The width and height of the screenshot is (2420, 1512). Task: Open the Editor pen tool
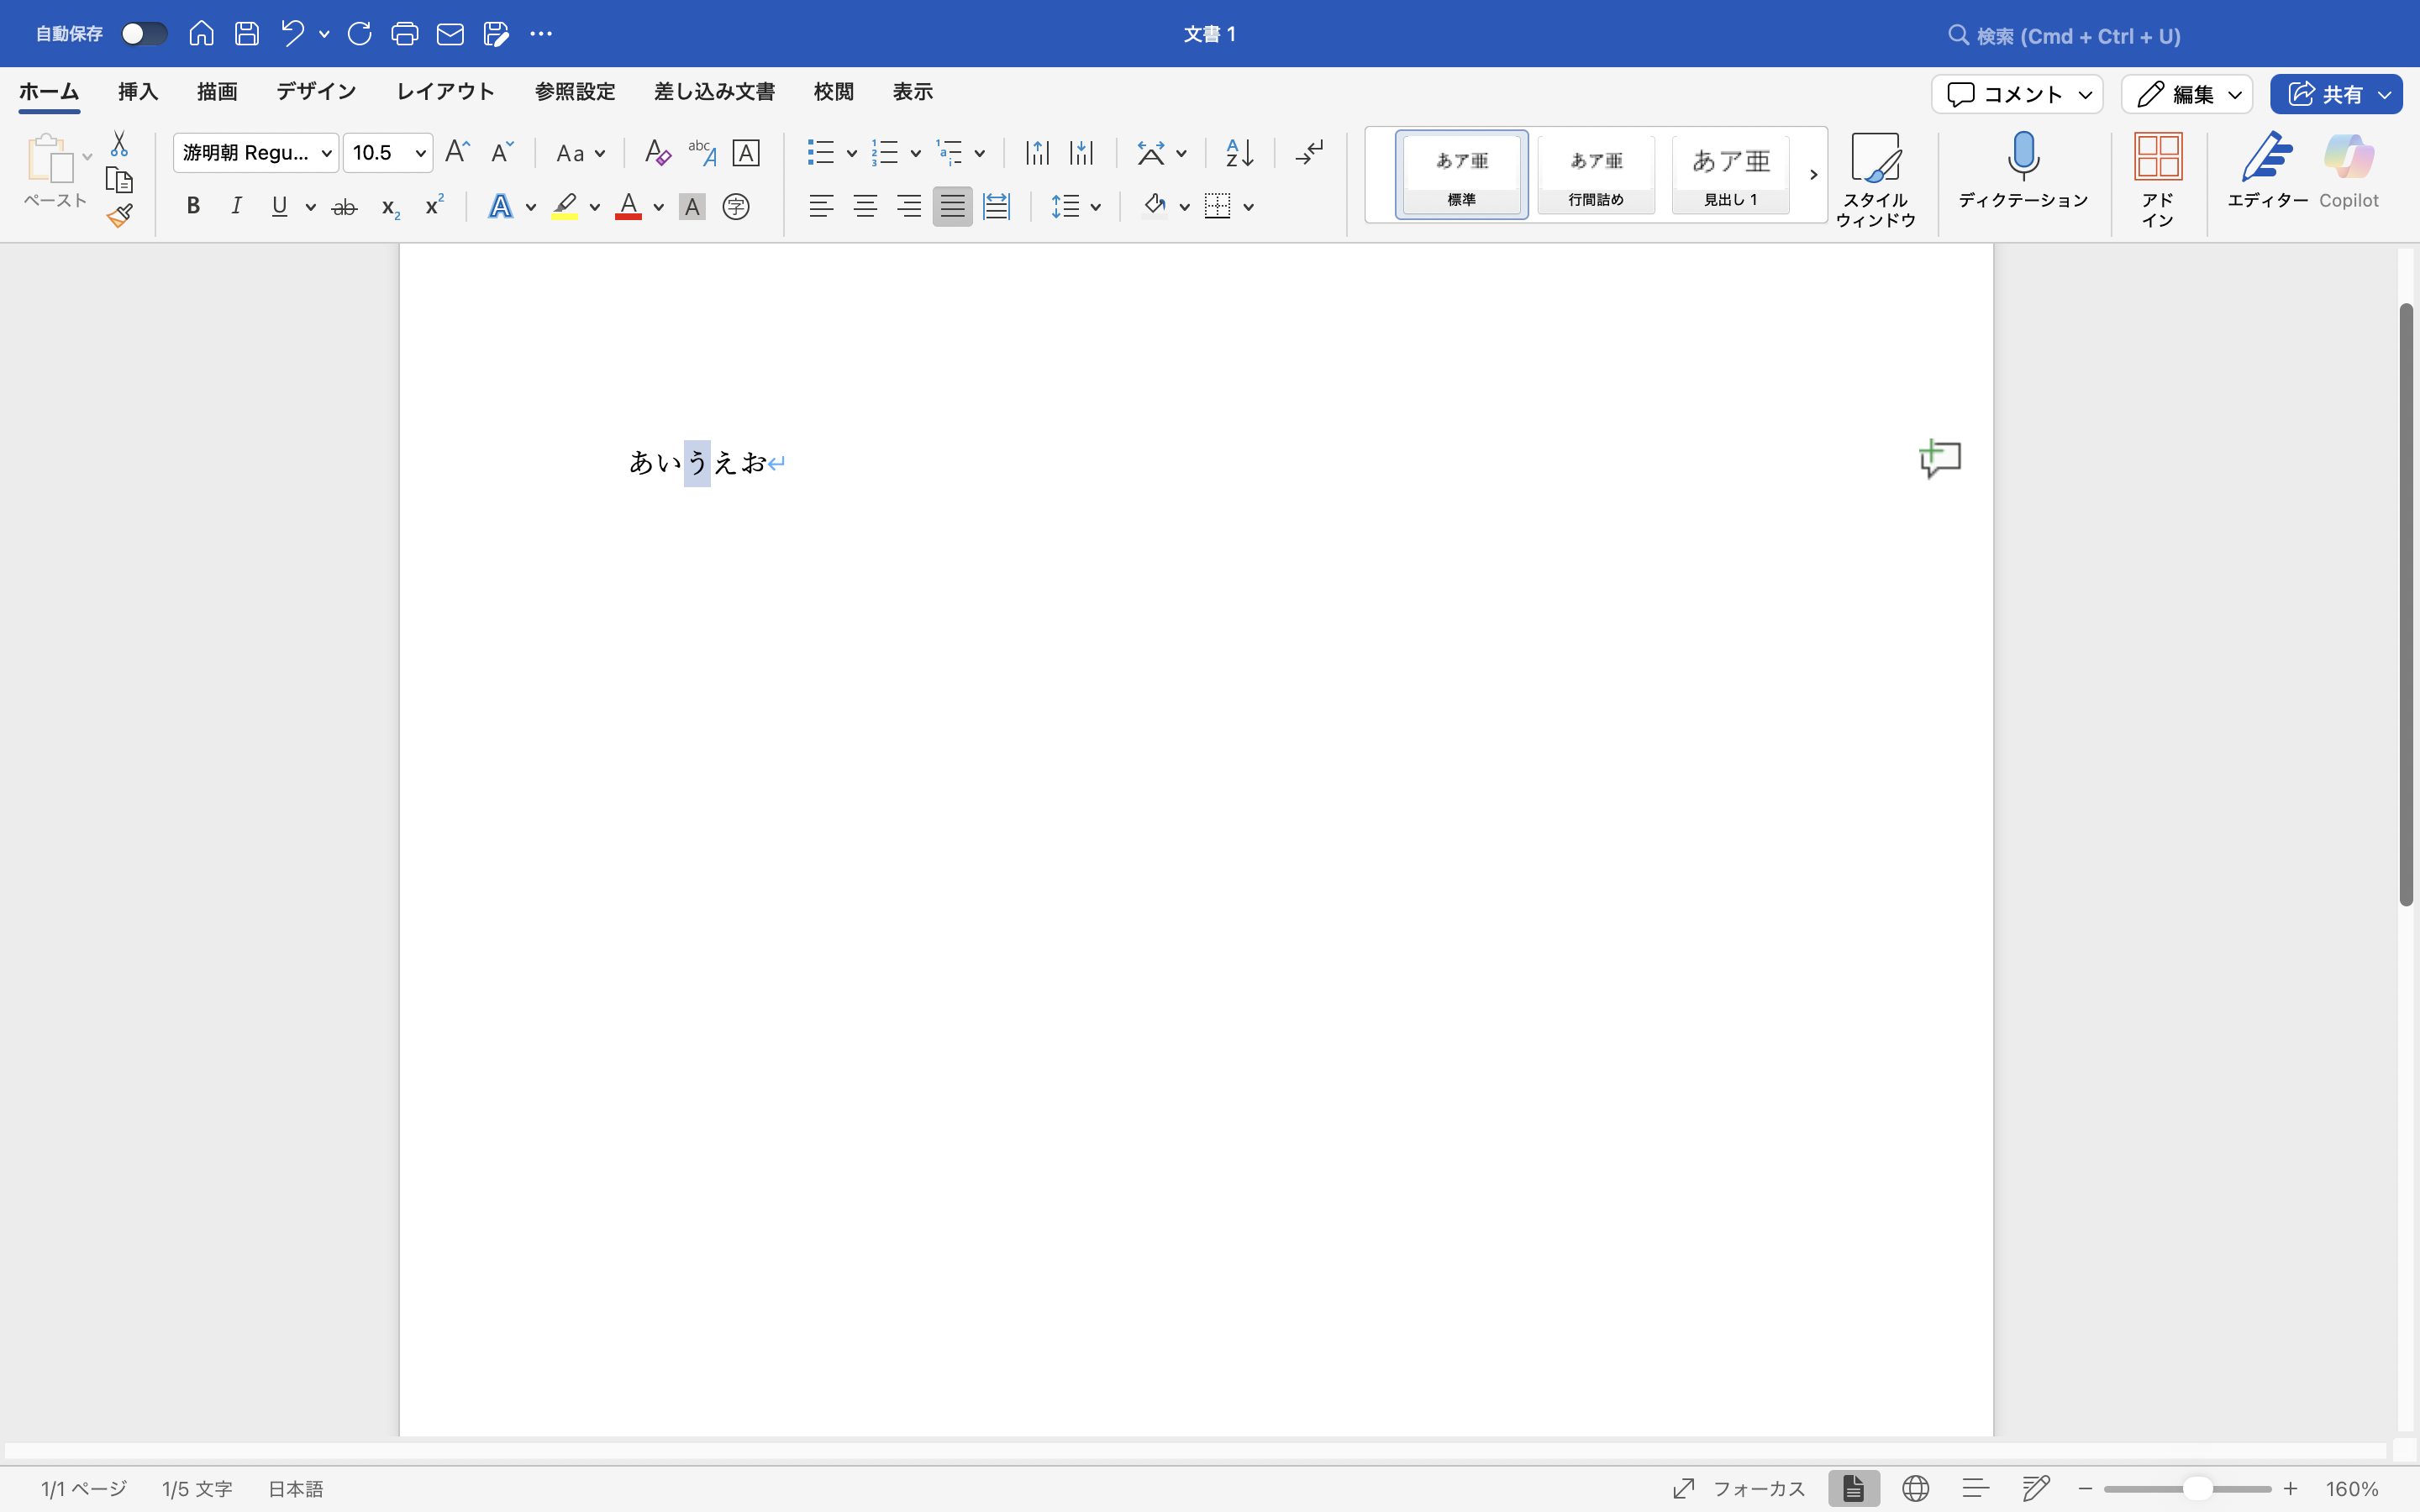pos(2267,172)
